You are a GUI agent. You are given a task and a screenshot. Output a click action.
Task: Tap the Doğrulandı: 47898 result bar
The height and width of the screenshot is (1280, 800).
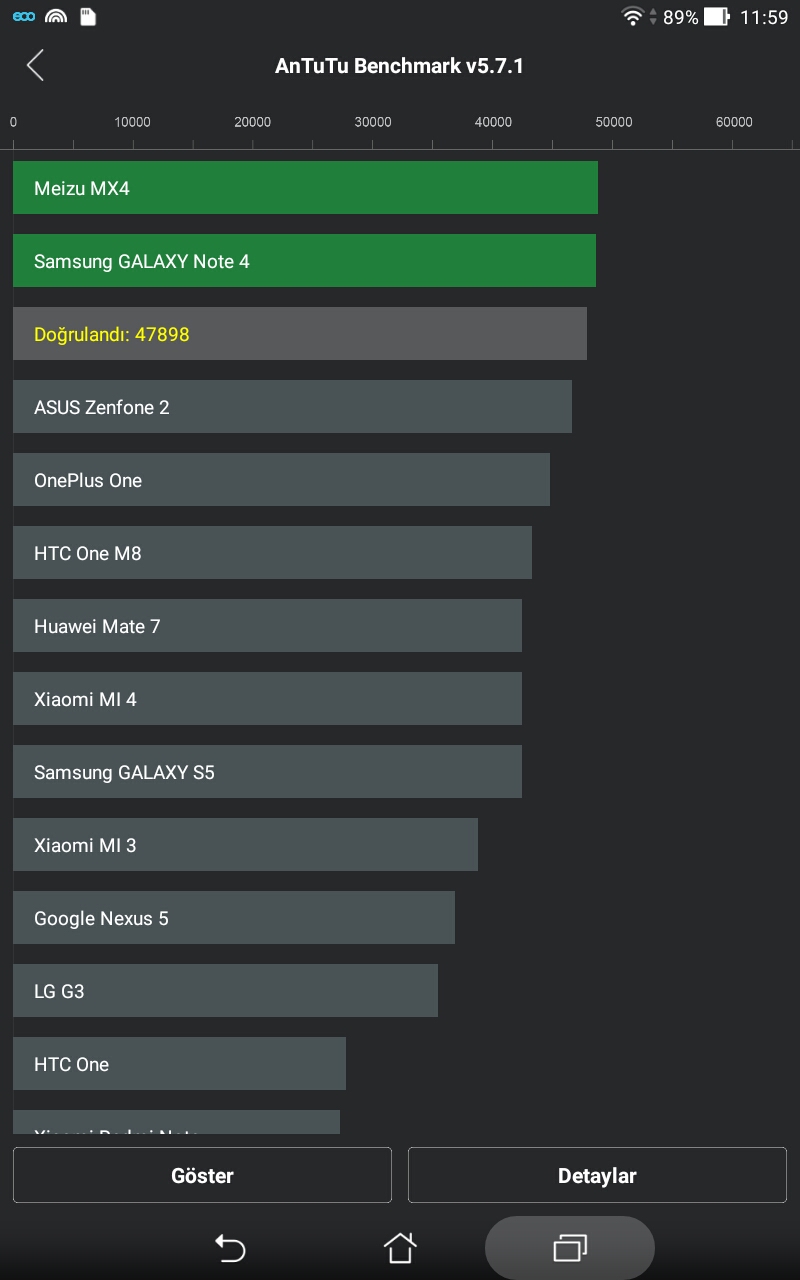coord(300,334)
